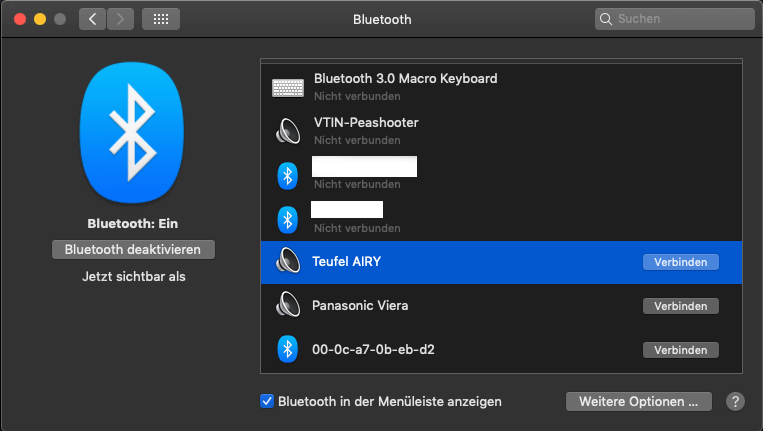Connect to Teufel AIRY with Verbinden

[x=680, y=262]
